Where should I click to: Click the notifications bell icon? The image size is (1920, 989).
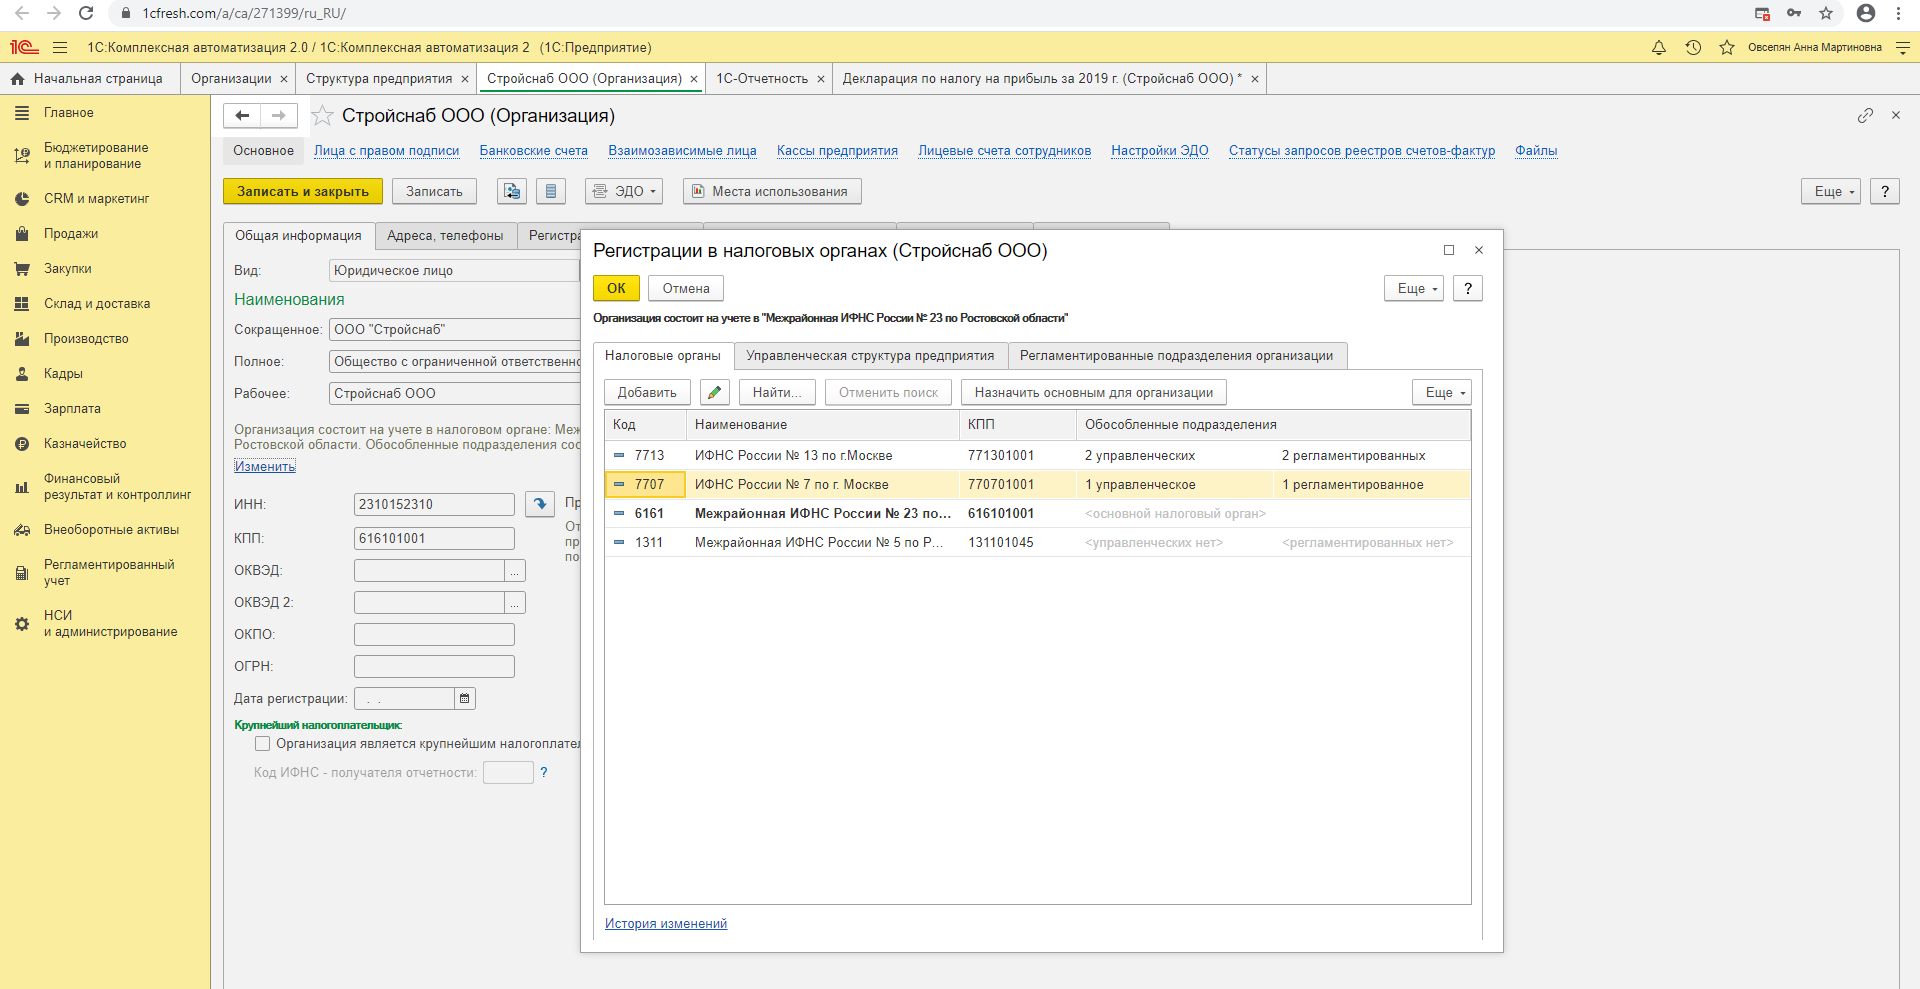pyautogui.click(x=1658, y=47)
